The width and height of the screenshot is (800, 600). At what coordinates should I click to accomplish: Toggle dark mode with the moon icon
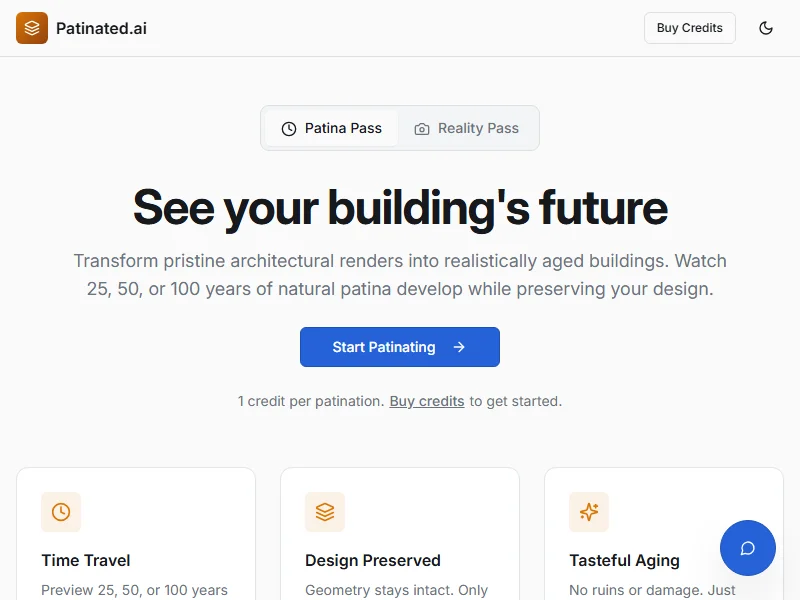(766, 28)
